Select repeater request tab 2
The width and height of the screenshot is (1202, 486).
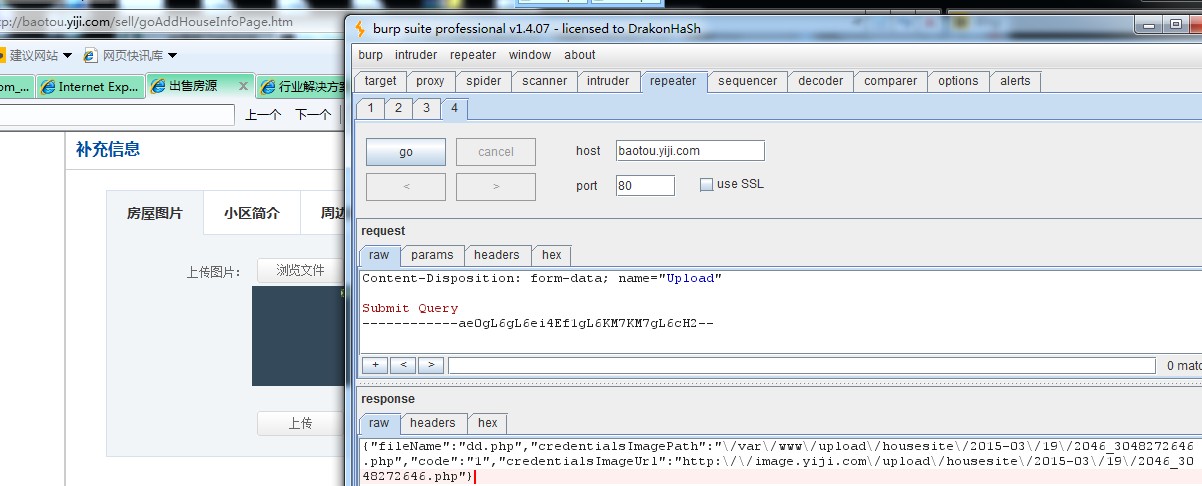(x=398, y=108)
